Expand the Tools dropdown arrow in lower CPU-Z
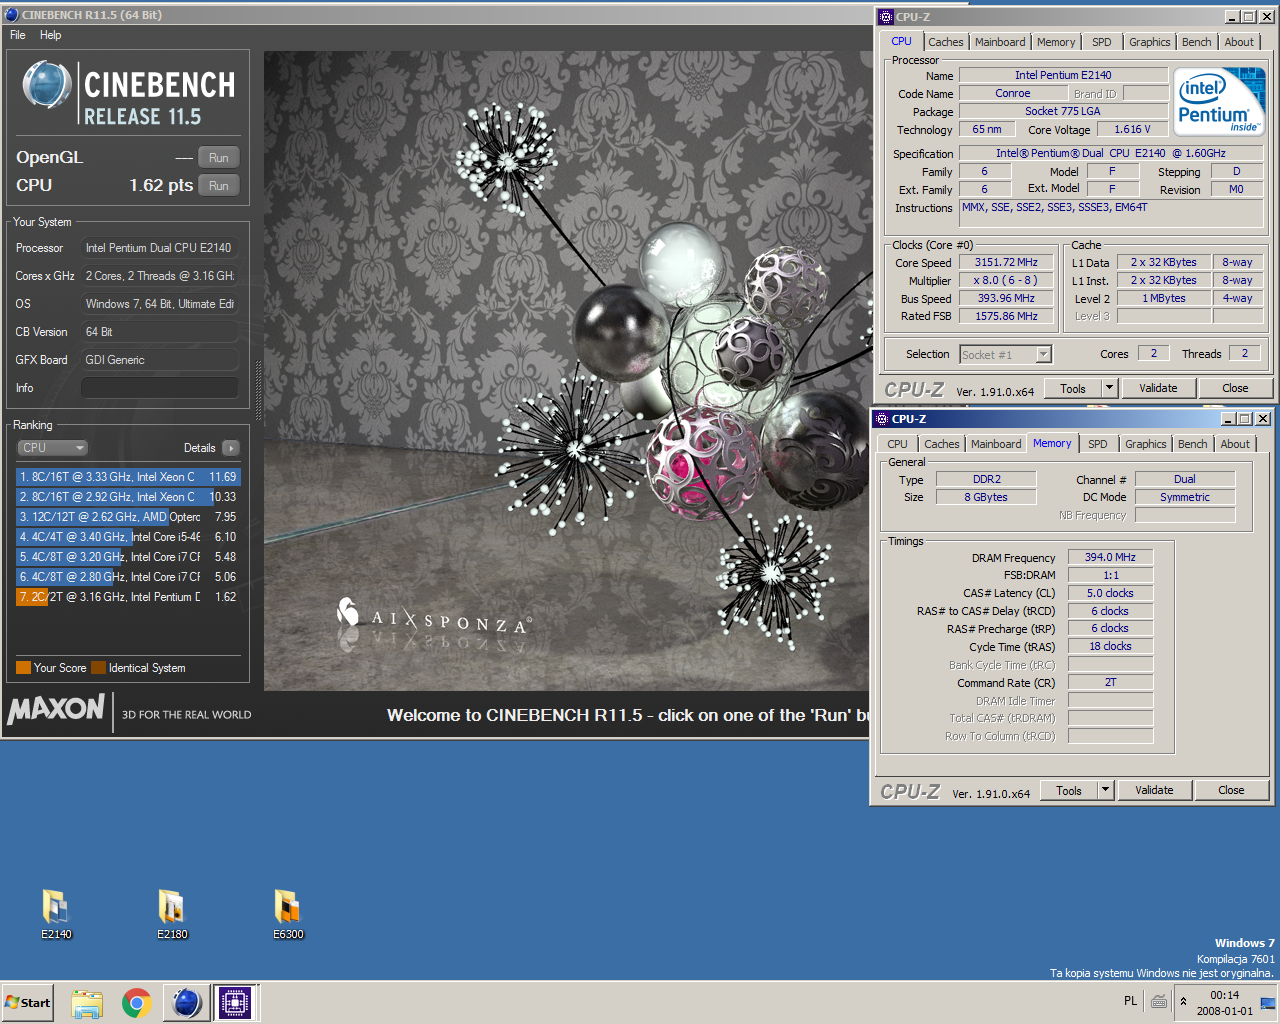 coord(1105,790)
